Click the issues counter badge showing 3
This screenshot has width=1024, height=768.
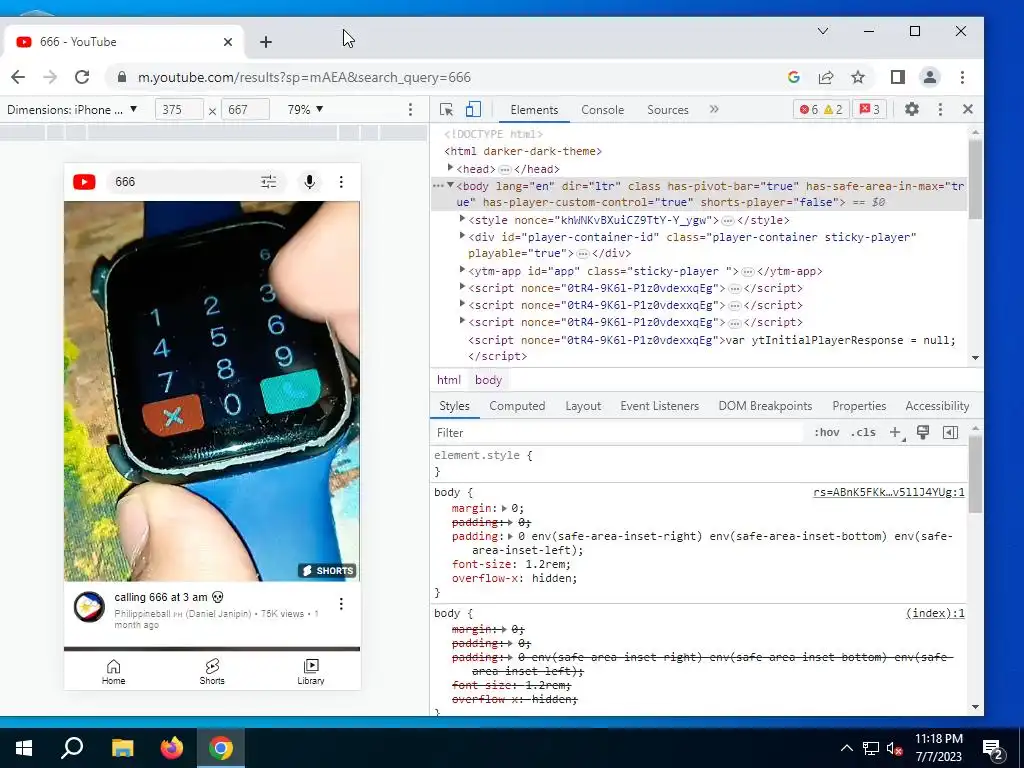[869, 109]
